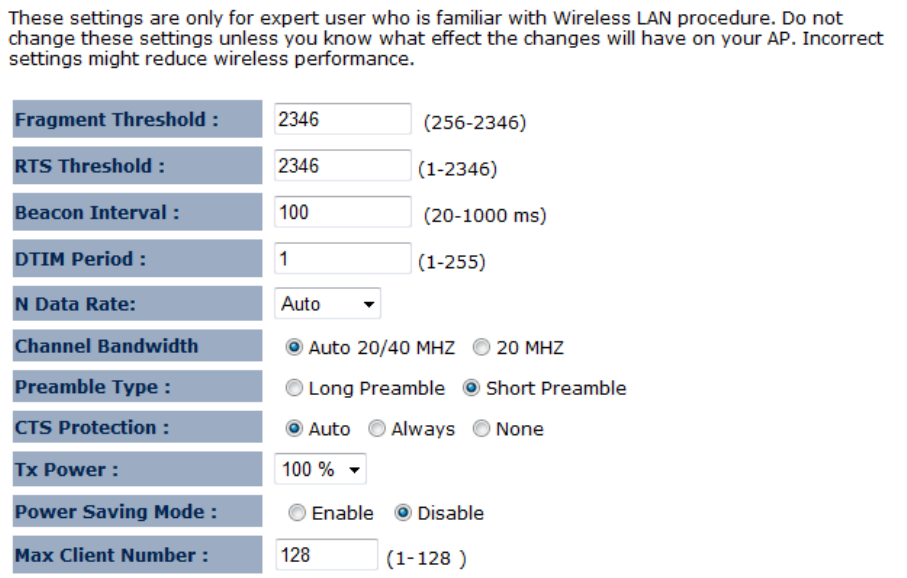Set CTS Protection to None
Screen dimensions: 907x578
481,429
